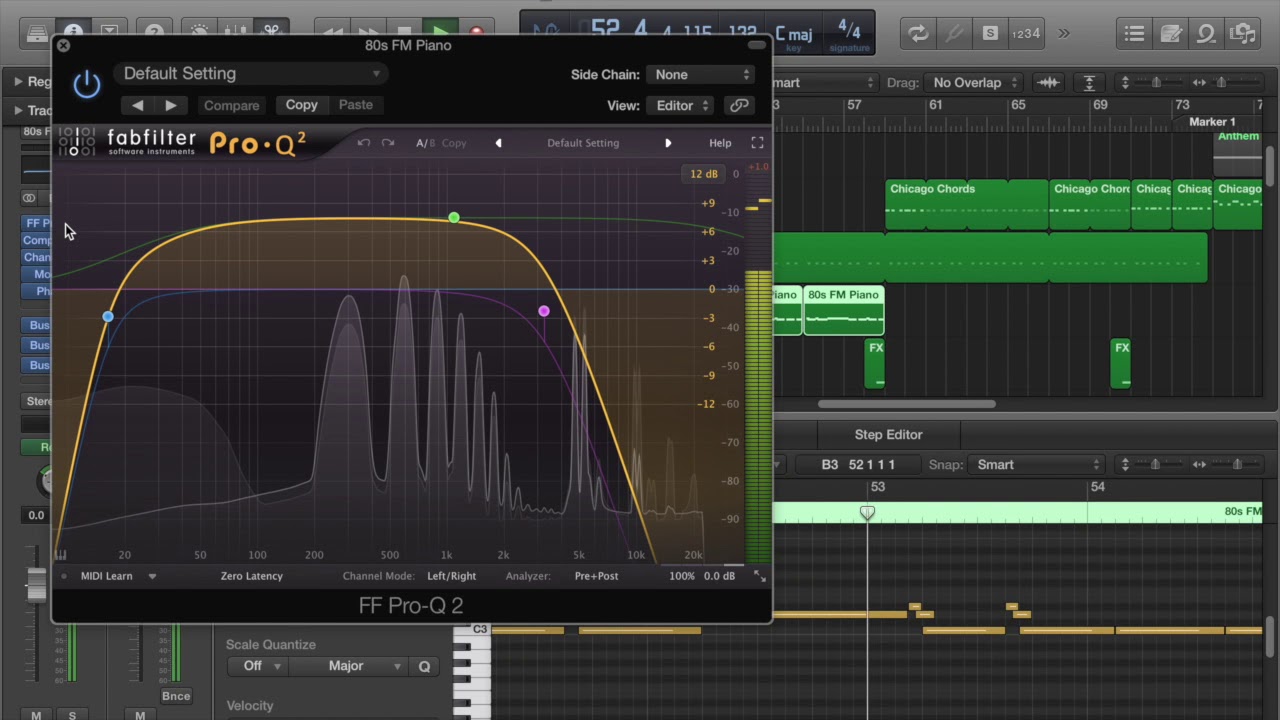Select previous Pro-Q preset triangle

[498, 143]
